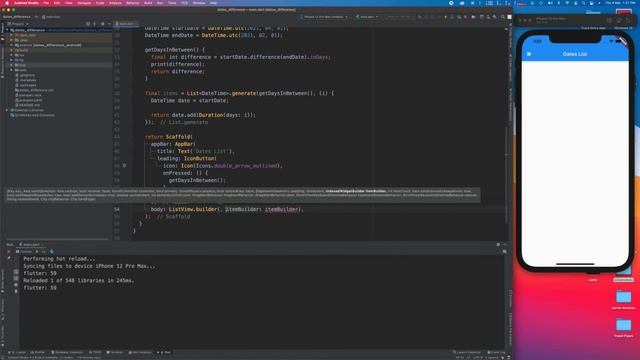Open the Apple menu
Viewport: 640px width, 360px height.
point(7,3)
